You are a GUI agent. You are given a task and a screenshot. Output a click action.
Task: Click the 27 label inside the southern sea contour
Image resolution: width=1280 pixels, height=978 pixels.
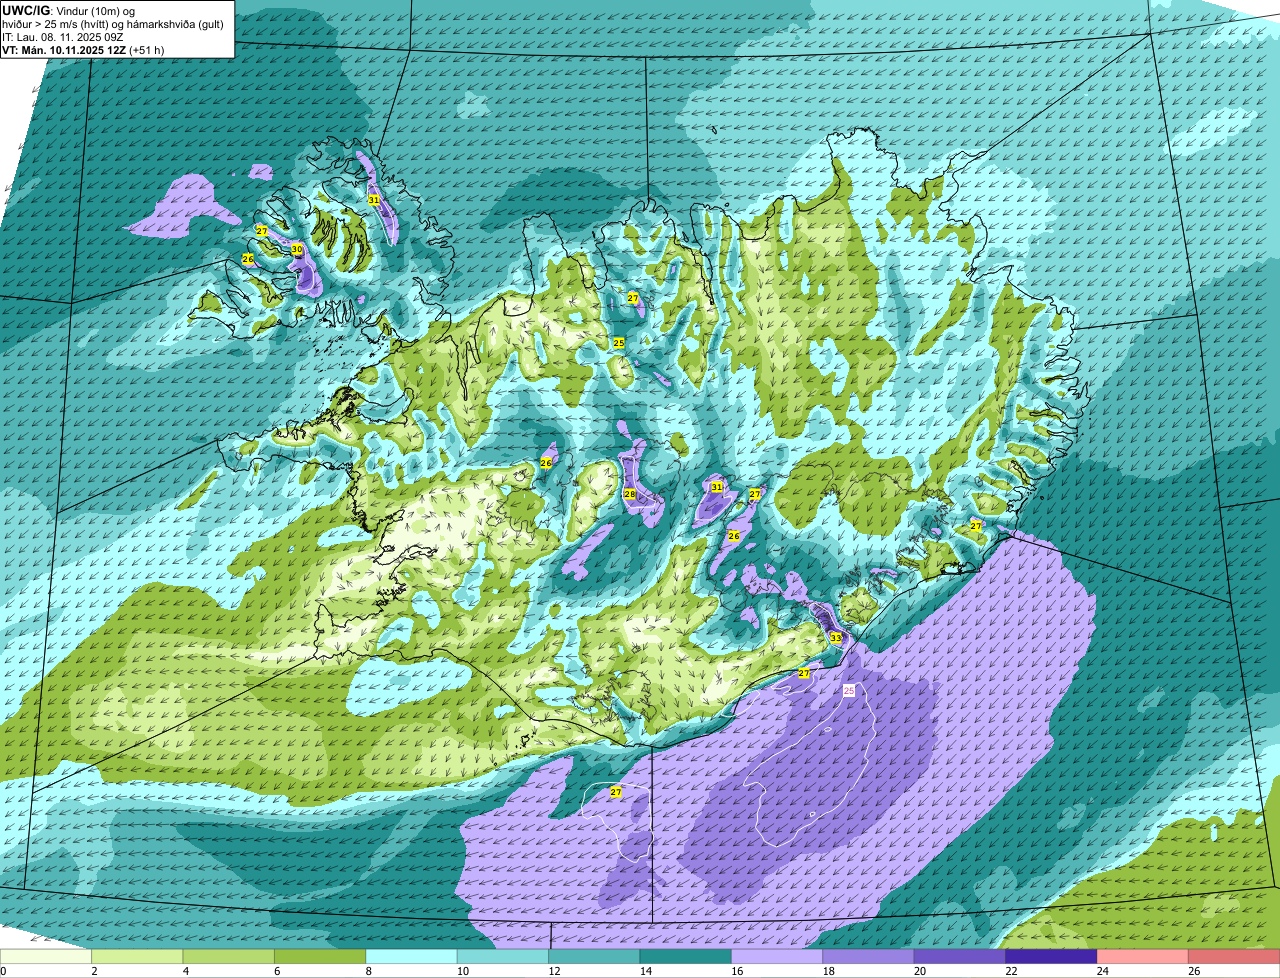[x=616, y=792]
